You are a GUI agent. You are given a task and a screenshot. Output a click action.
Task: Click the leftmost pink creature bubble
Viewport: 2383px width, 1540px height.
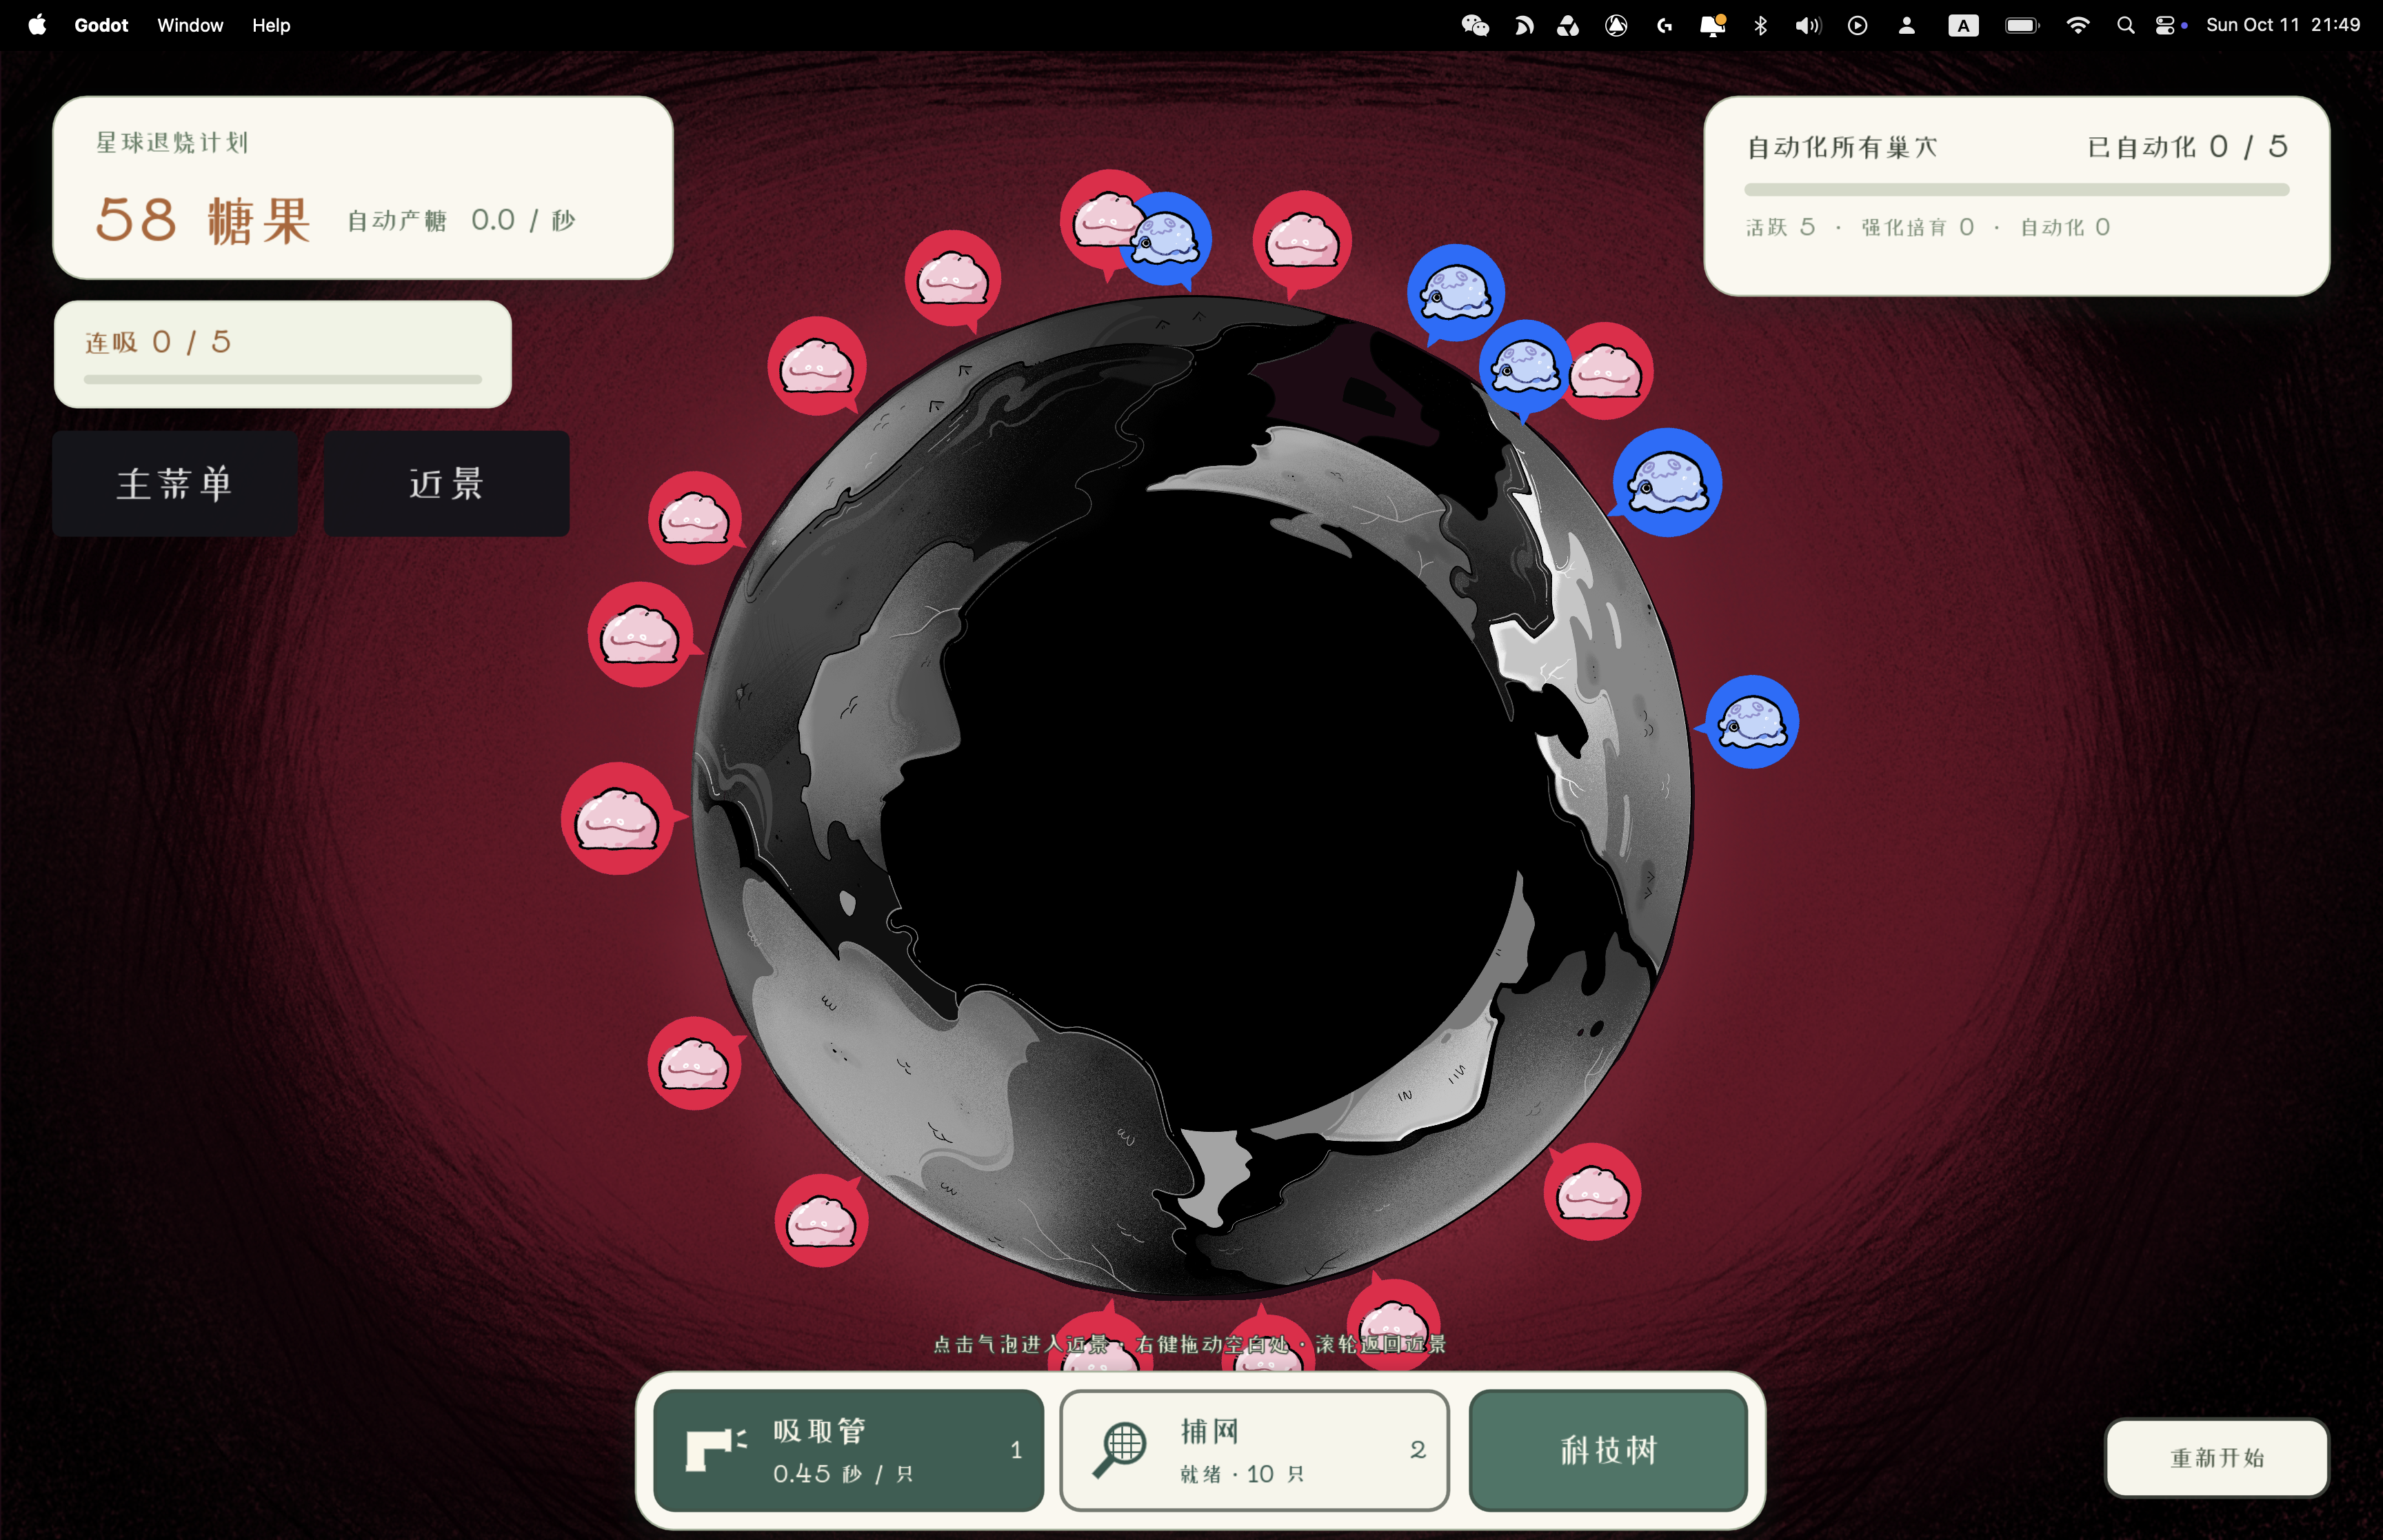pyautogui.click(x=618, y=819)
